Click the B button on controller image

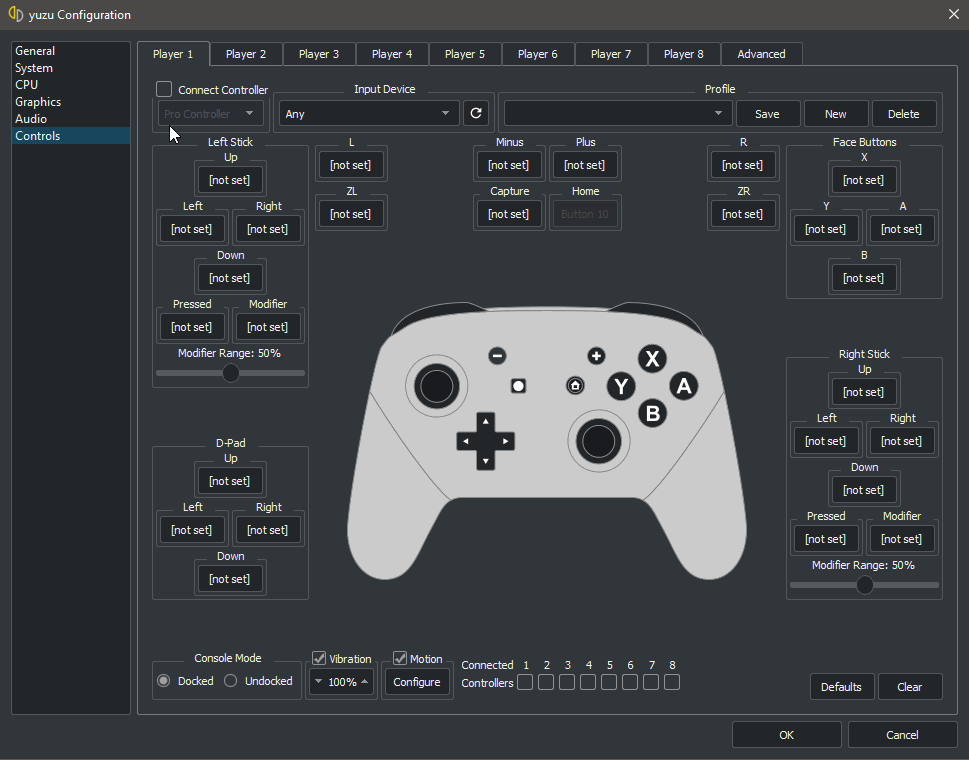(x=653, y=413)
